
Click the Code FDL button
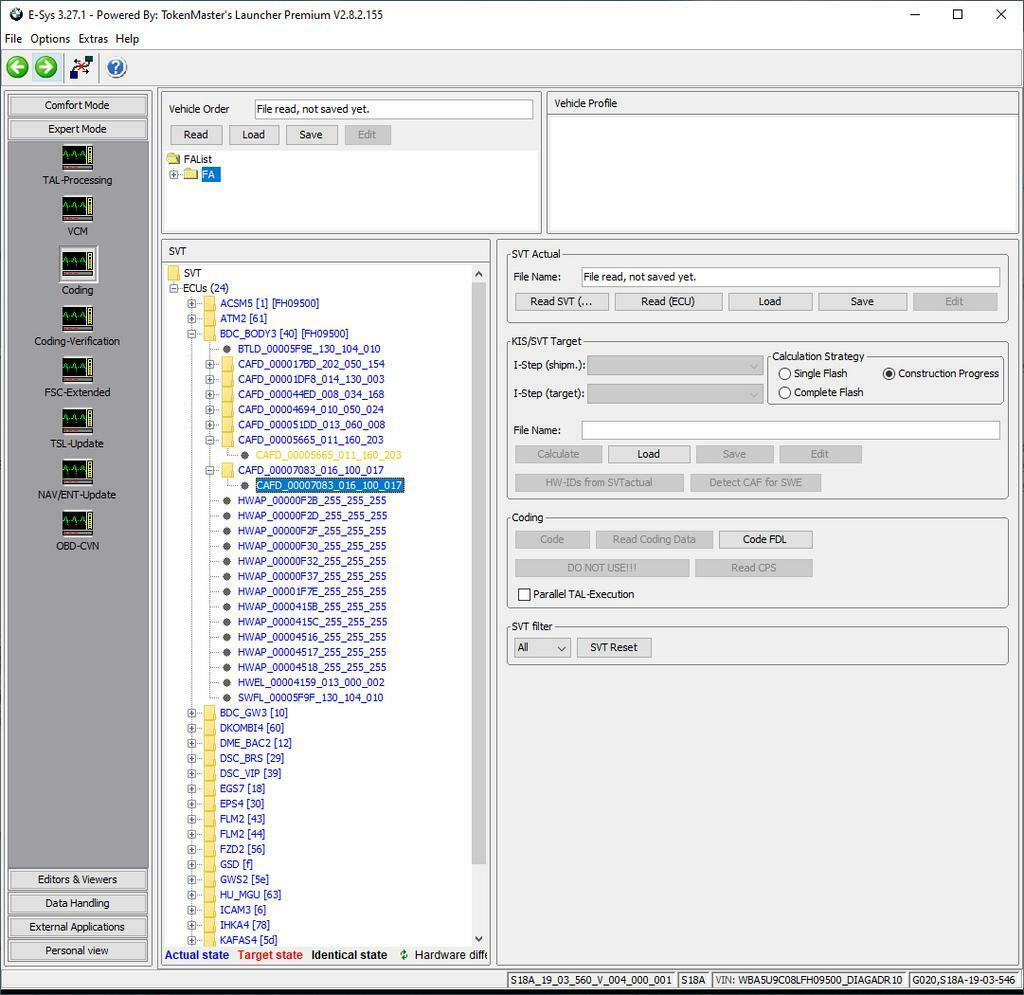click(765, 539)
